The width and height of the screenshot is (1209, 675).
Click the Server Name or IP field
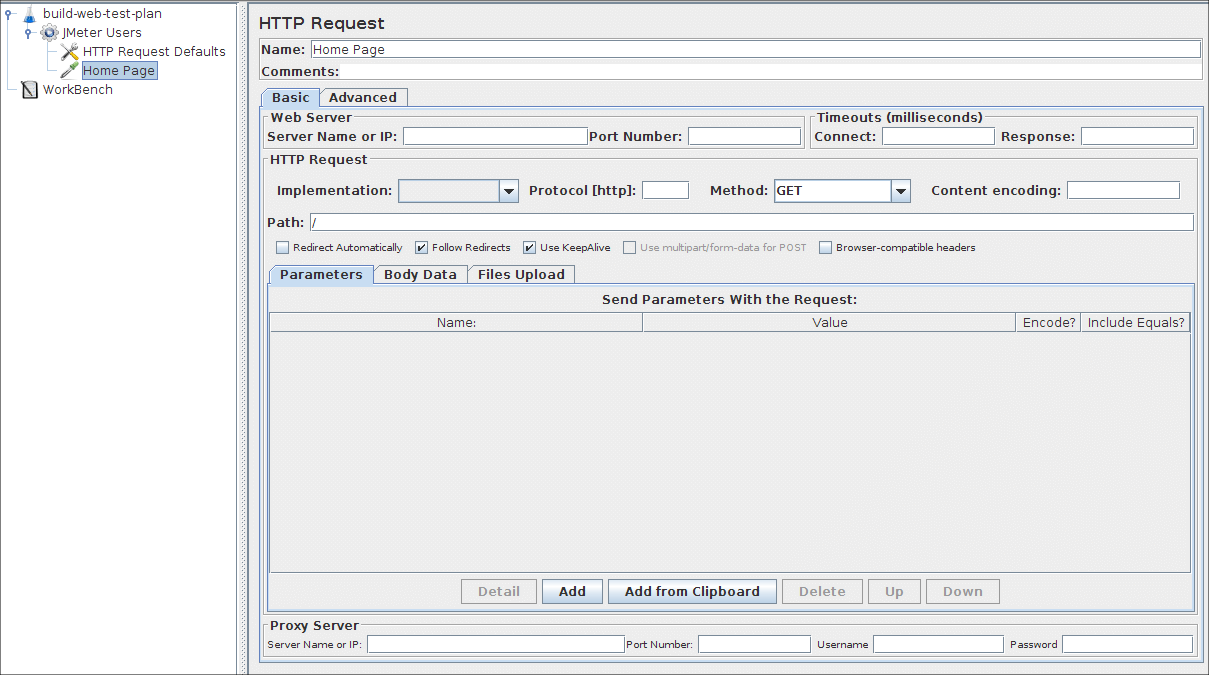coord(494,136)
